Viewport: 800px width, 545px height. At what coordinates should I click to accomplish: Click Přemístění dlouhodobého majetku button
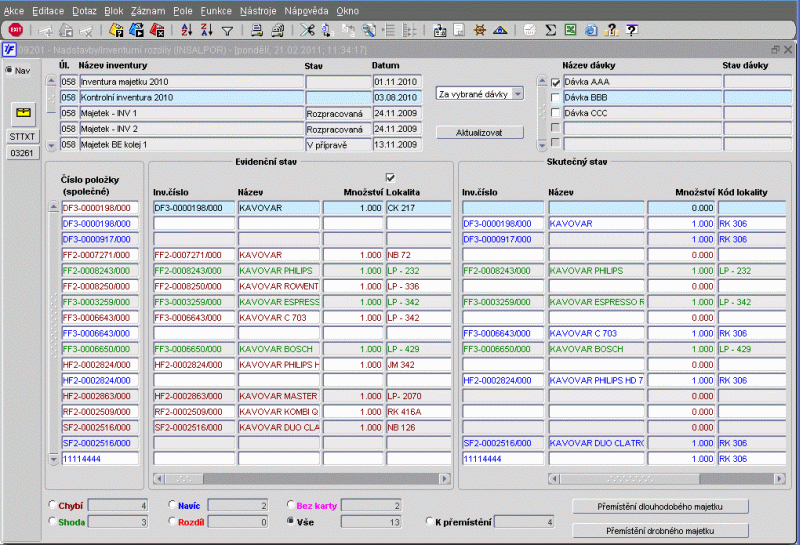coord(661,506)
